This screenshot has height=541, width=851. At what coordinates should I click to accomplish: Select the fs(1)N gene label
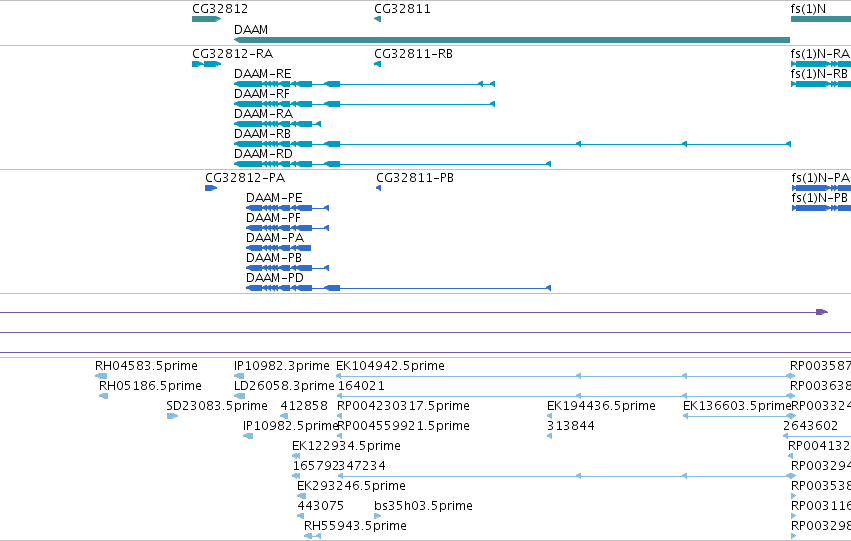pos(808,9)
